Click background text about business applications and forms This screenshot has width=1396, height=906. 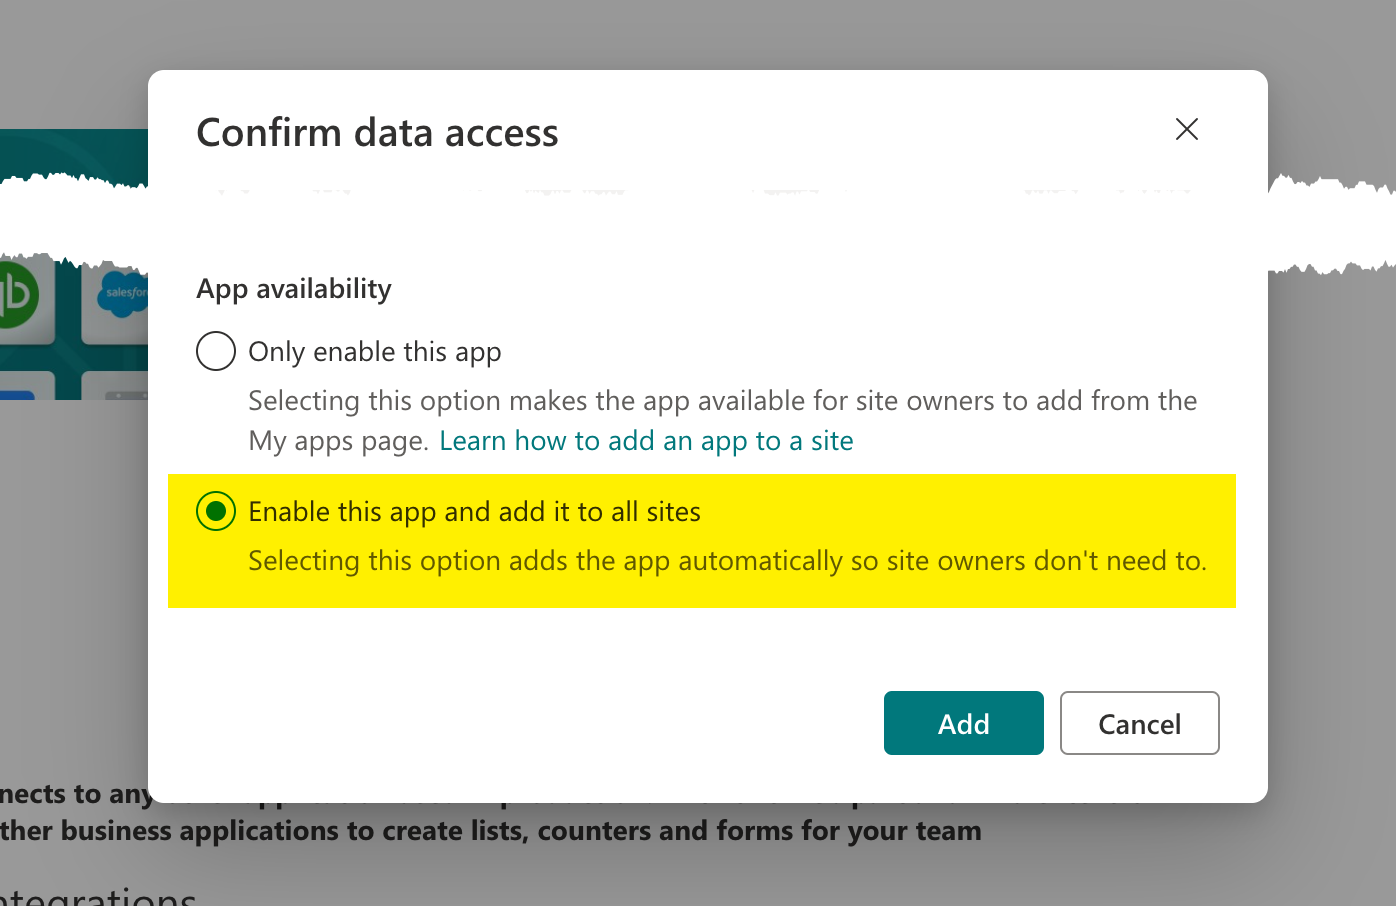tap(491, 831)
